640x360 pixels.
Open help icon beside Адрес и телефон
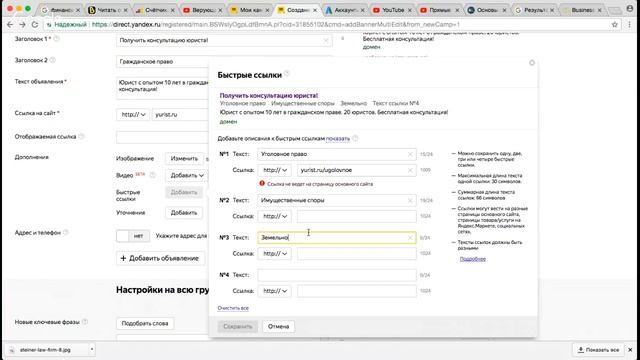click(x=66, y=232)
